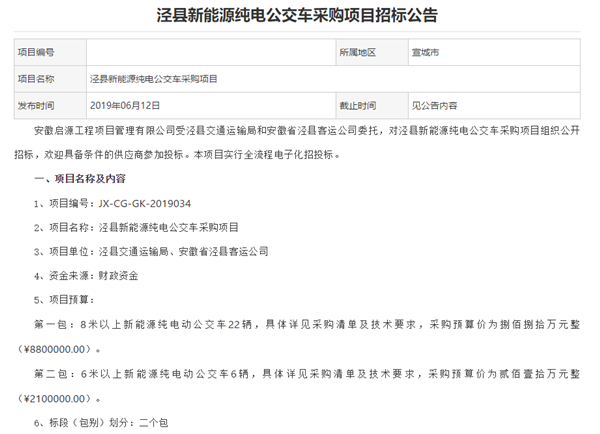The height and width of the screenshot is (434, 600).
Task: Select the budget amount ¥2100000.00
Action: click(60, 397)
